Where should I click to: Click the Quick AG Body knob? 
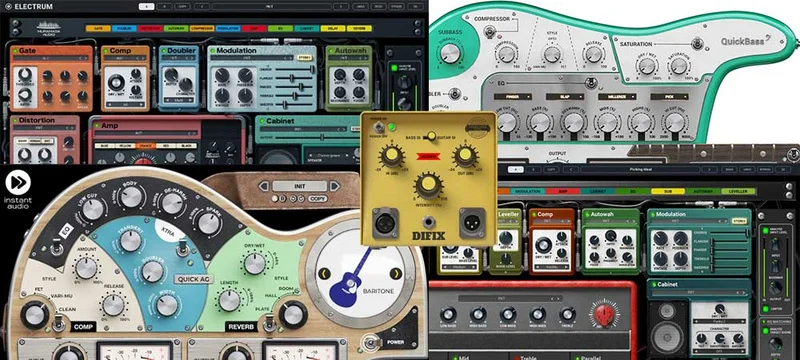point(131,196)
